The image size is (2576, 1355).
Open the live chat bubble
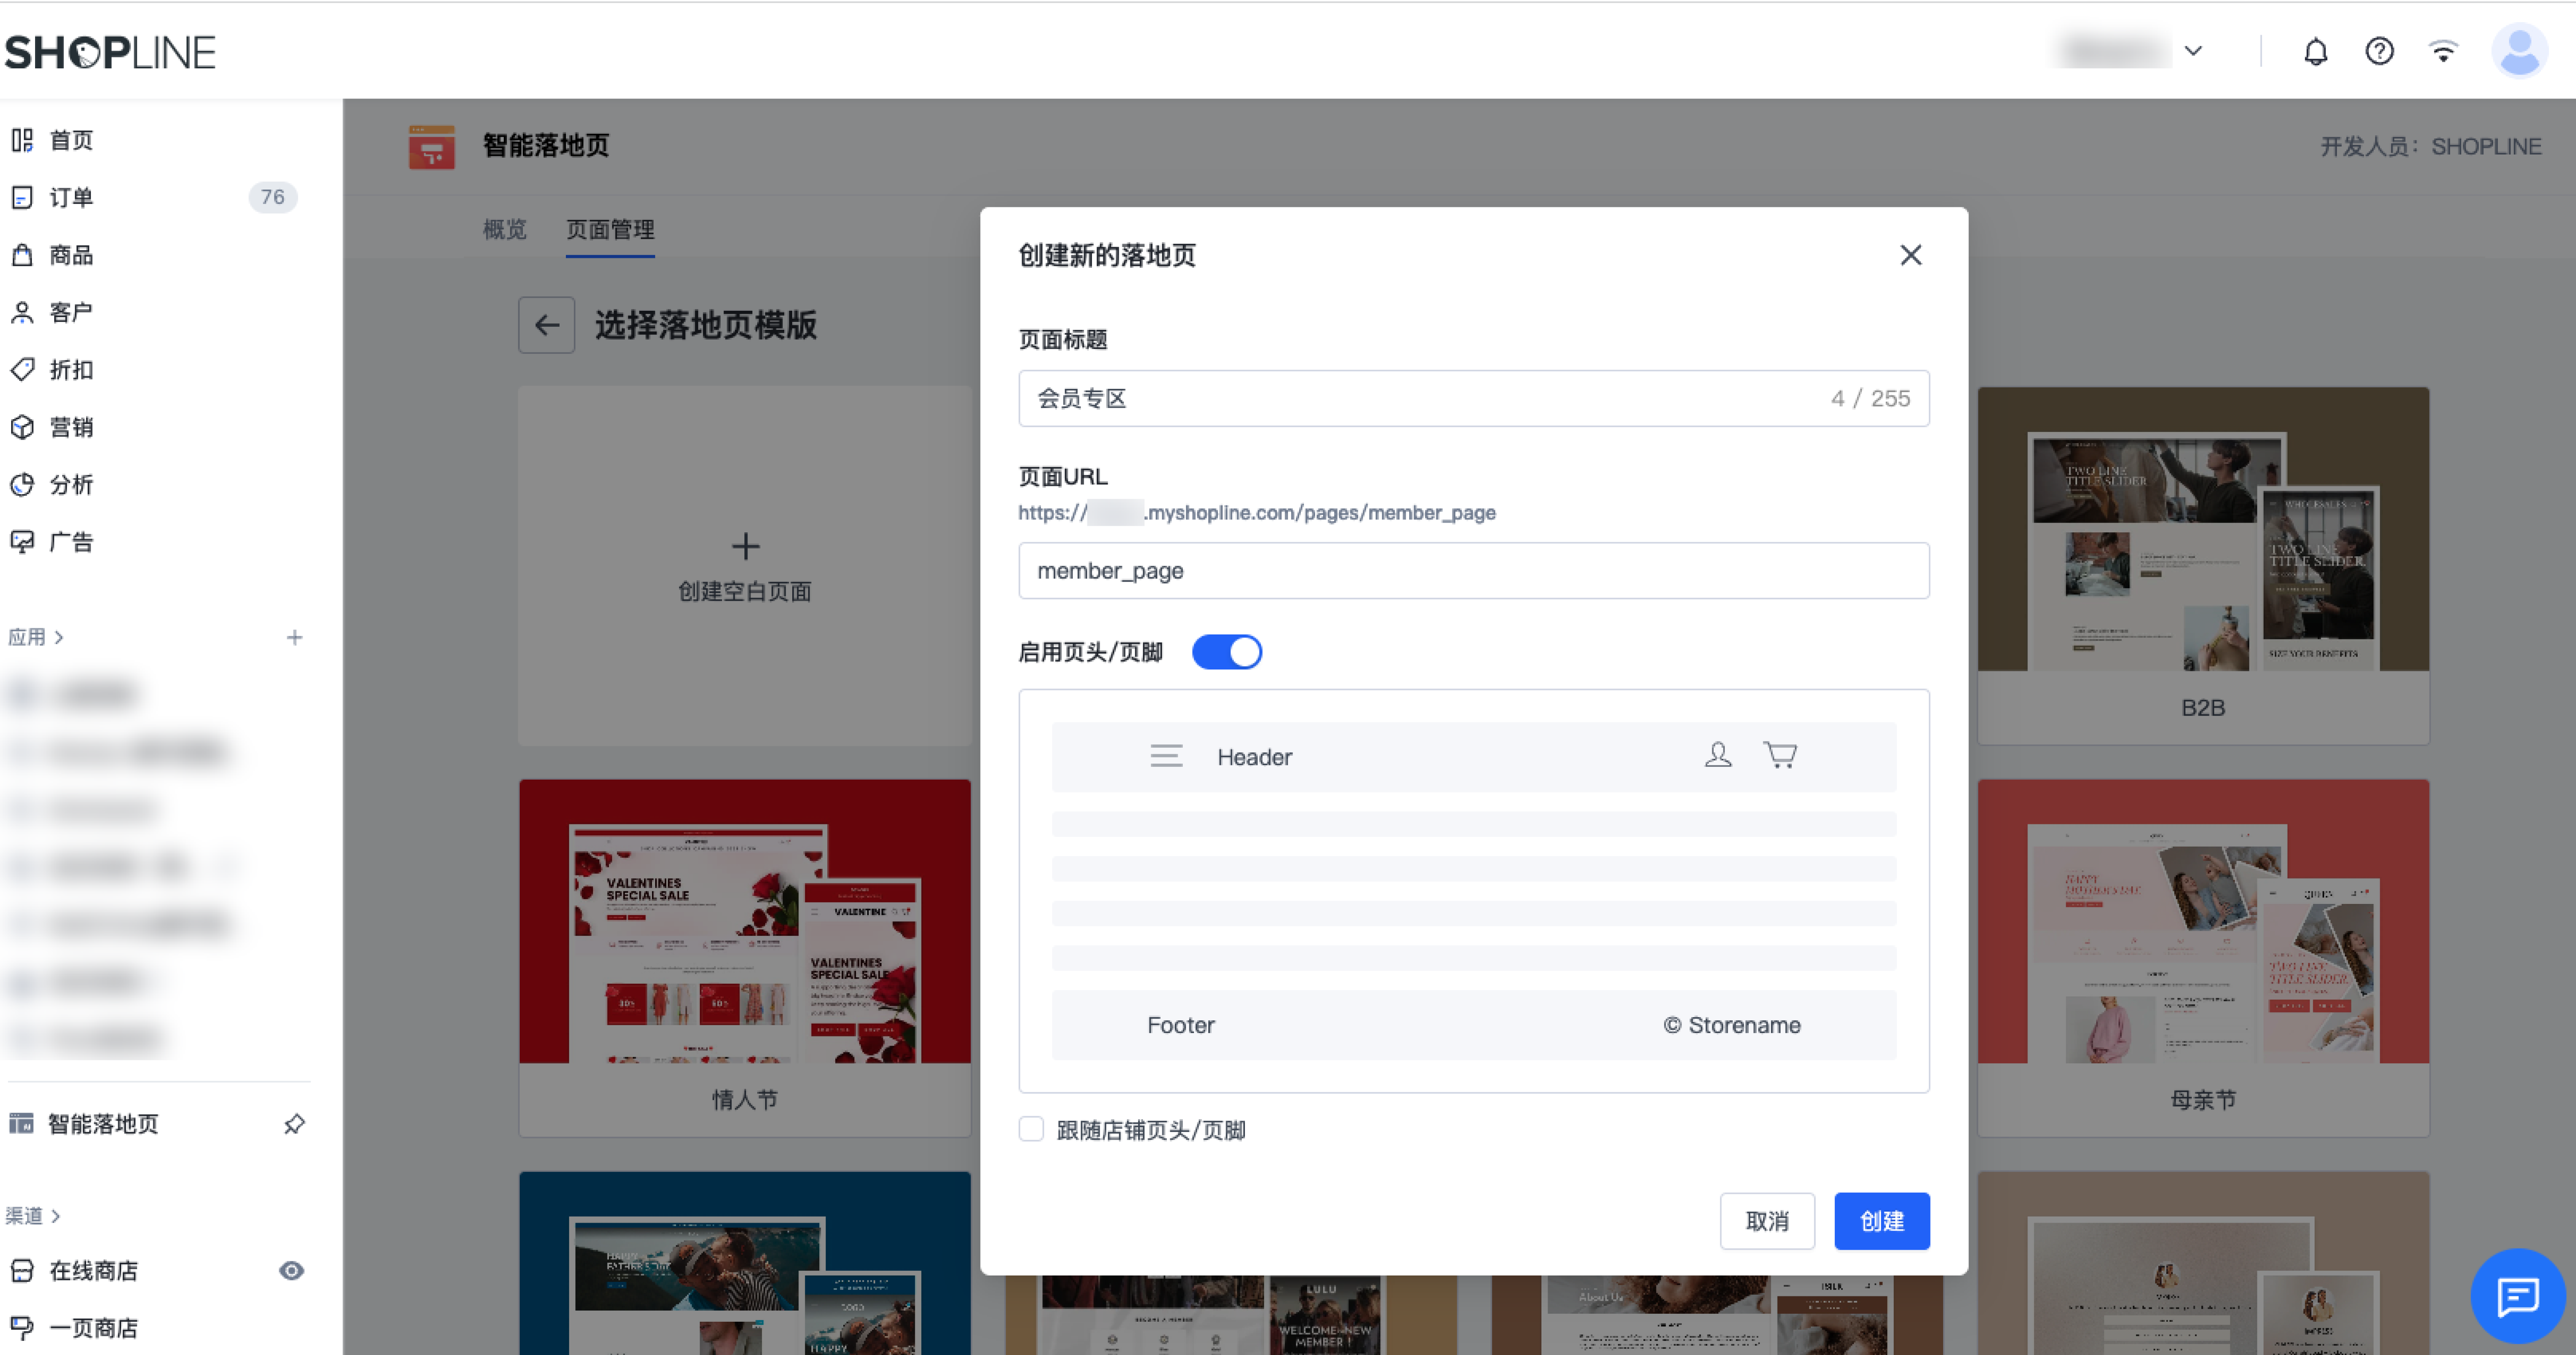point(2517,1297)
